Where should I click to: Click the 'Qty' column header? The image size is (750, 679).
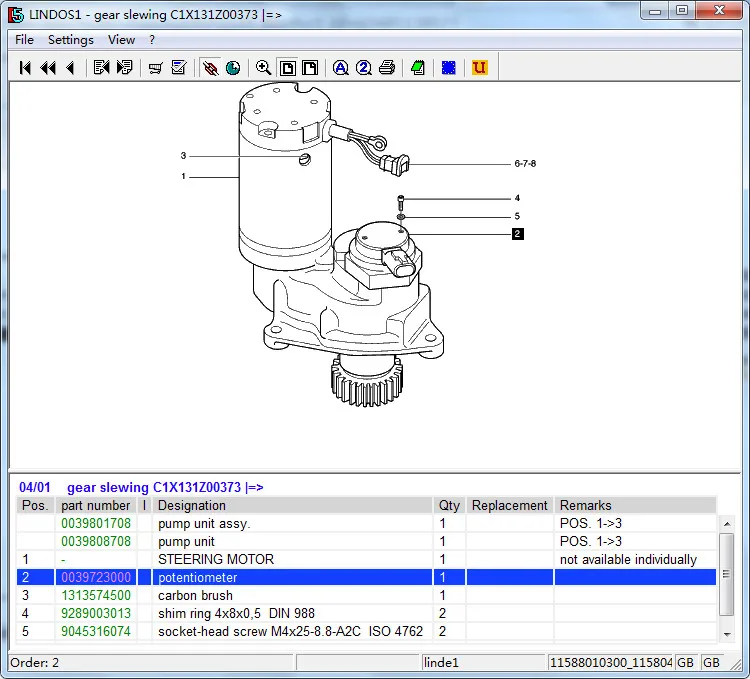click(x=449, y=505)
